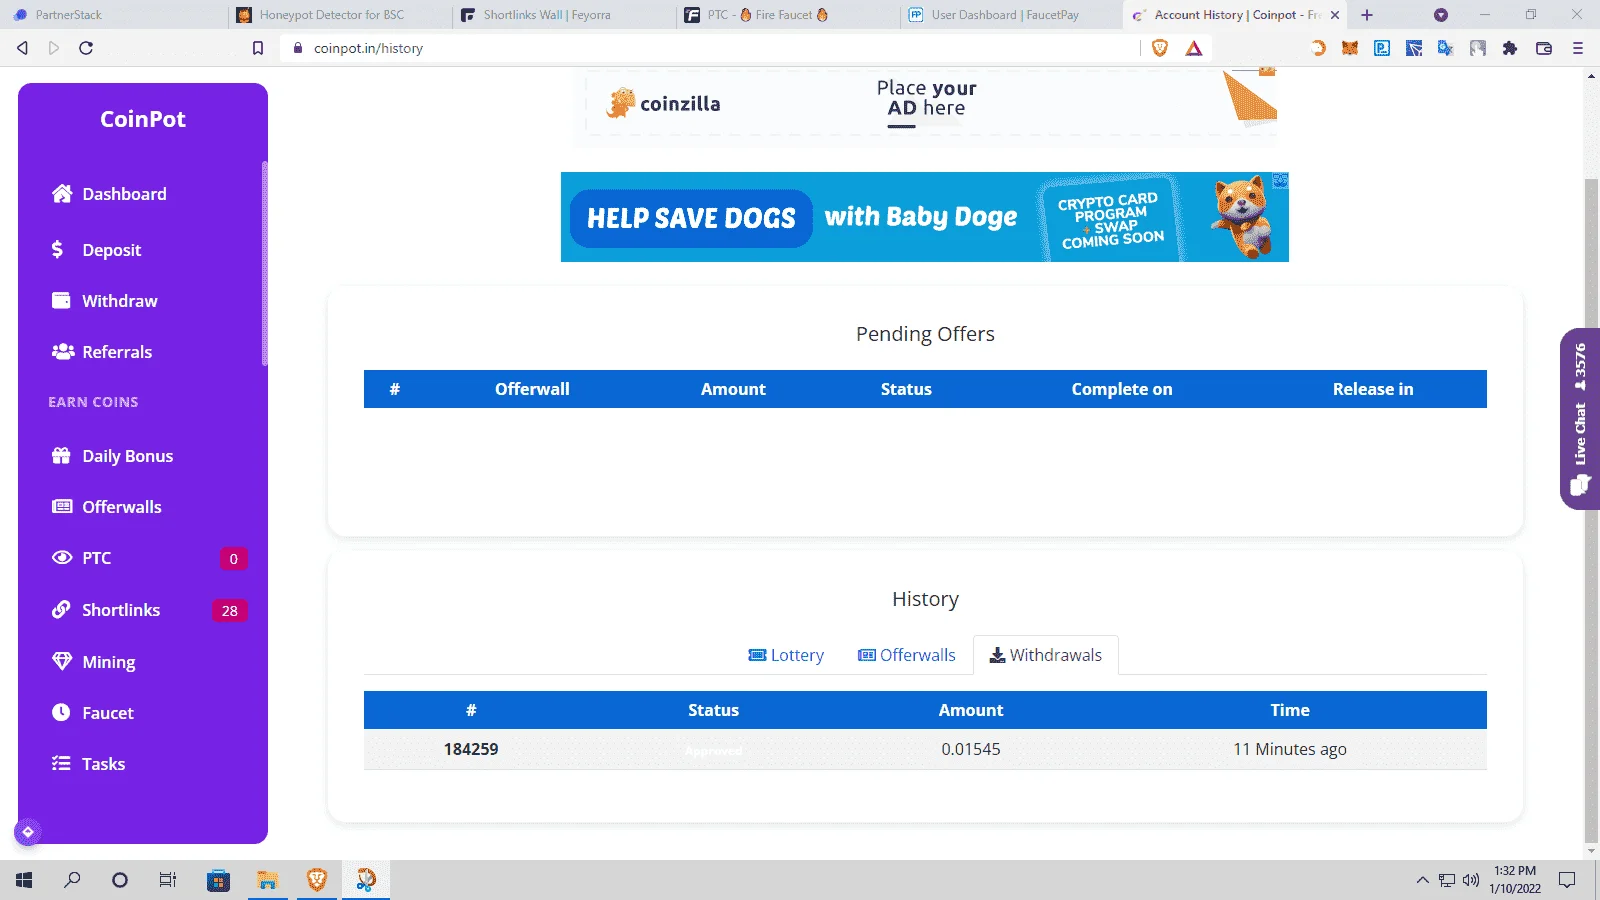Screen dimensions: 1600x900
Task: Click the Baby Doge banner ad
Action: click(x=925, y=217)
